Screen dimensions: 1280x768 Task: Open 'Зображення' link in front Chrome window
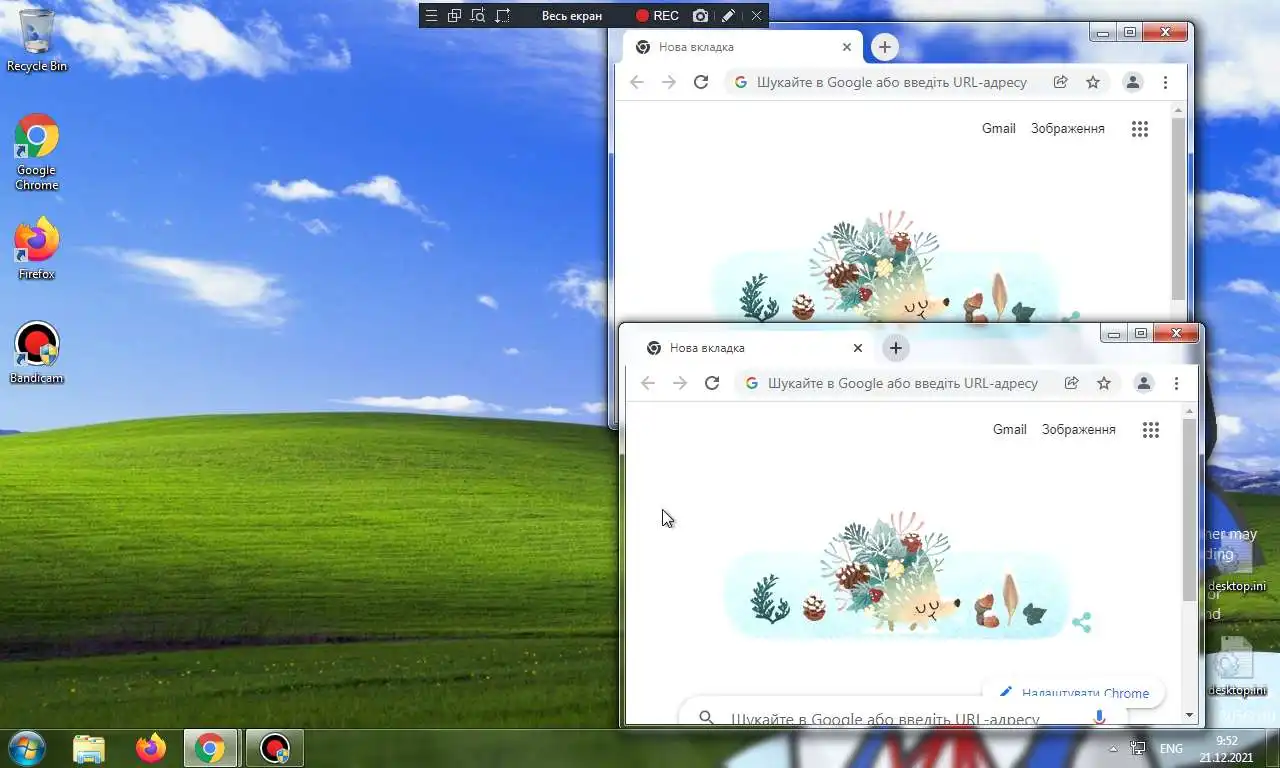(x=1079, y=429)
